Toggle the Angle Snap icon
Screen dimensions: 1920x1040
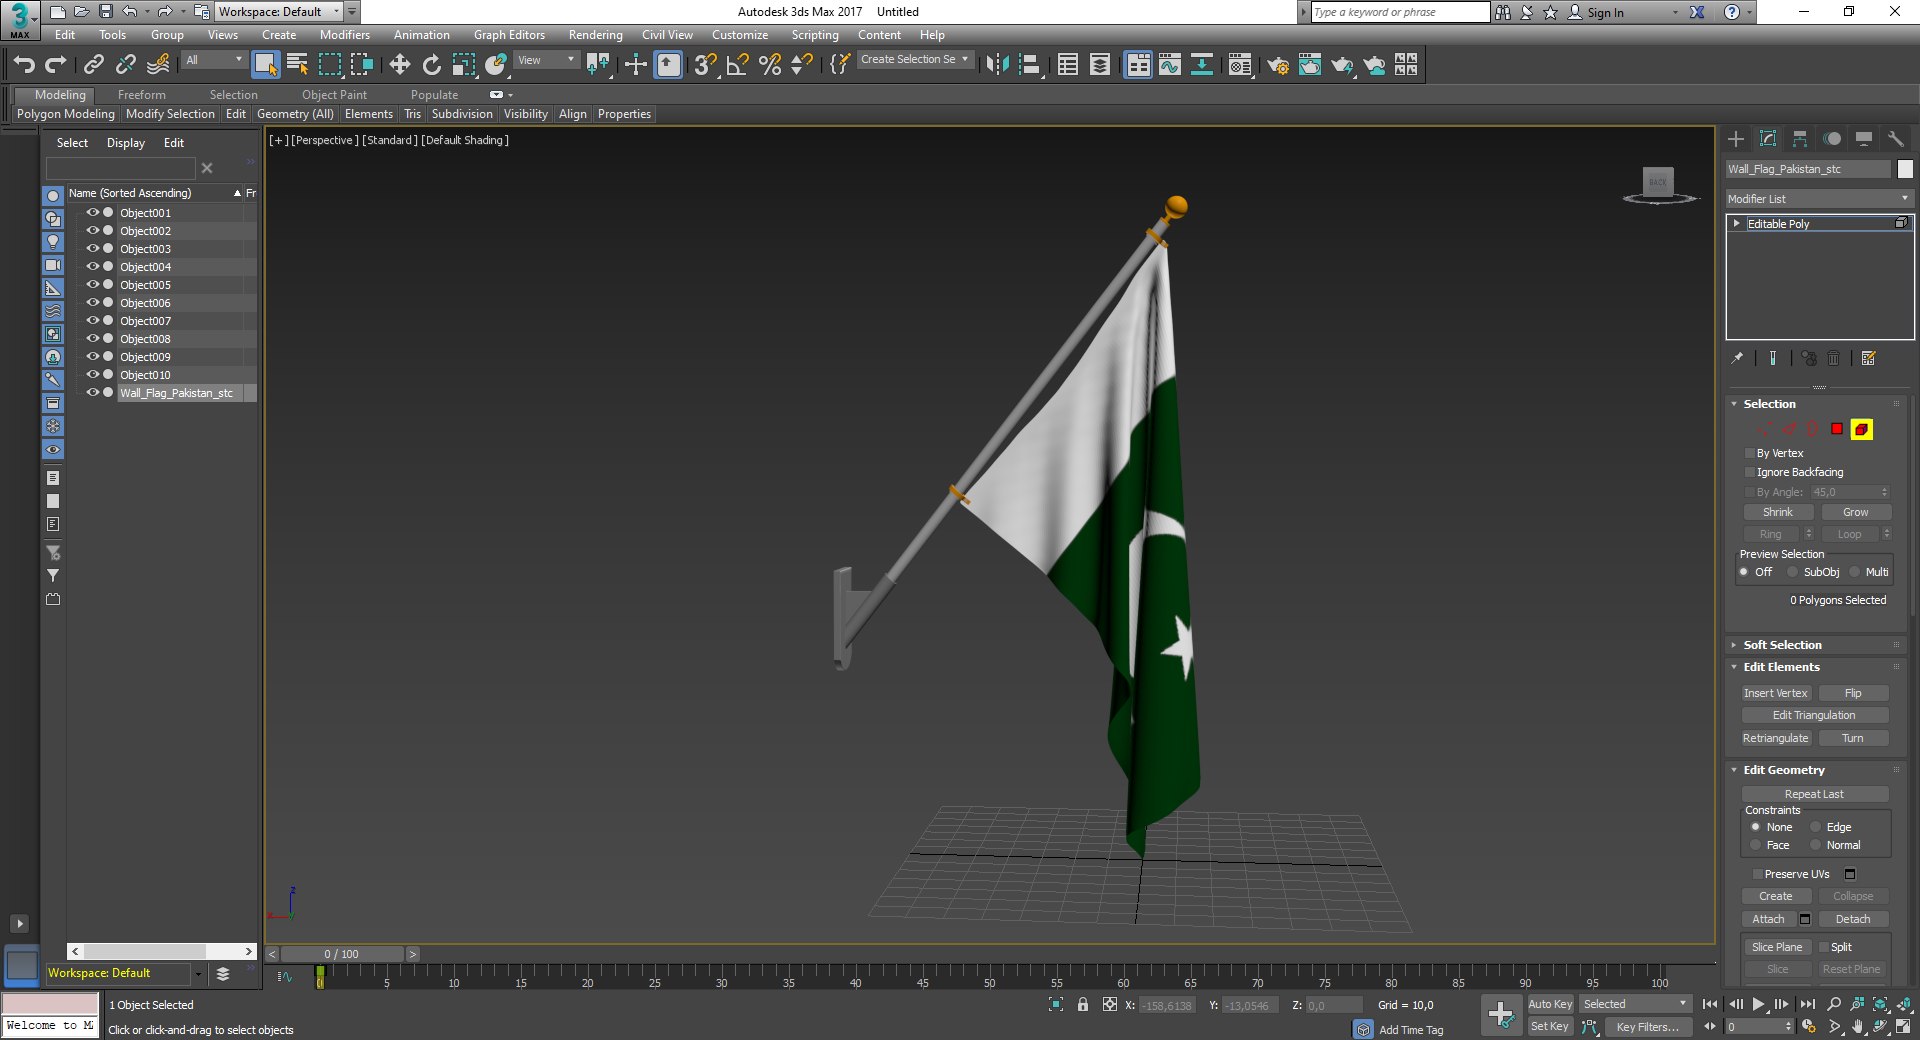pos(737,65)
